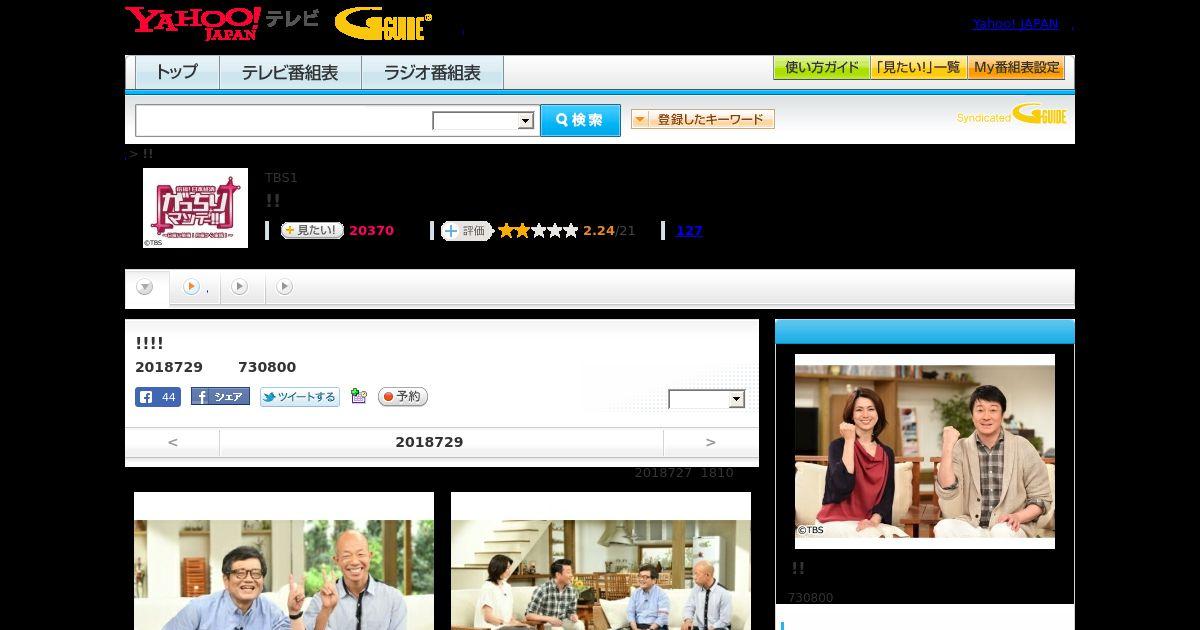Image resolution: width=1200 pixels, height=630 pixels.
Task: Open the Yahoo! Japan TV logo
Action: (221, 22)
